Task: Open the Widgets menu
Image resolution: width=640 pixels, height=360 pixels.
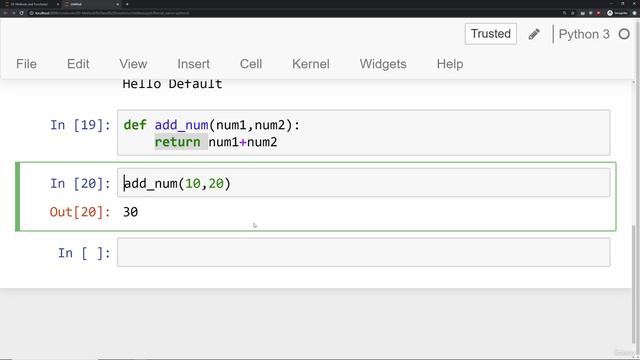Action: (x=383, y=64)
